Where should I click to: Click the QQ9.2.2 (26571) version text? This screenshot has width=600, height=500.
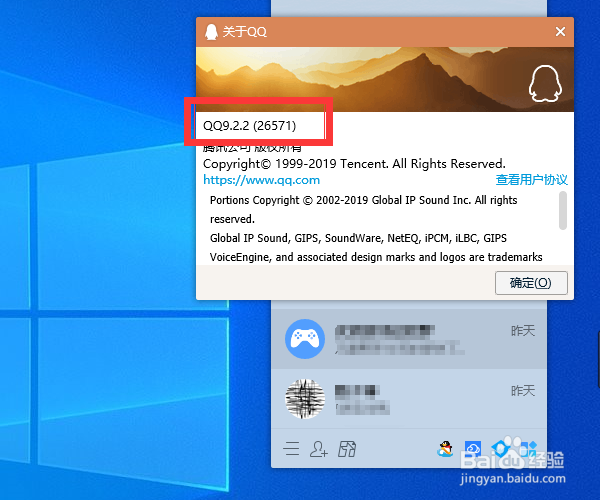[x=249, y=125]
